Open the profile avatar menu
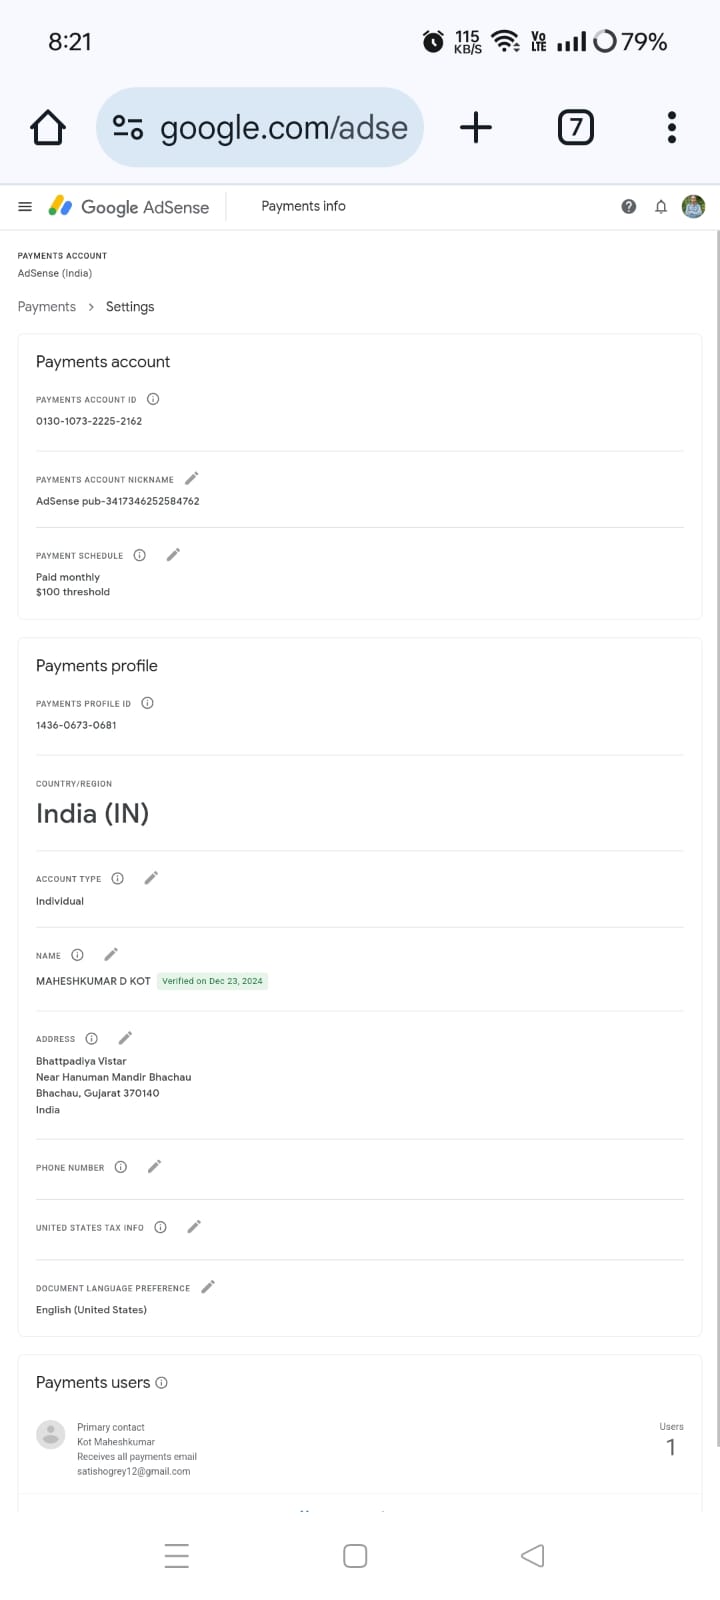This screenshot has height=1600, width=720. point(694,207)
